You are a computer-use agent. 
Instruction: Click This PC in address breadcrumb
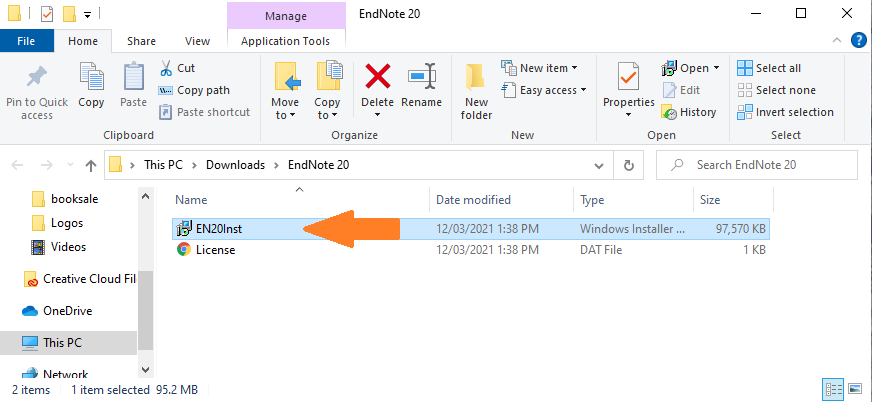coord(163,165)
